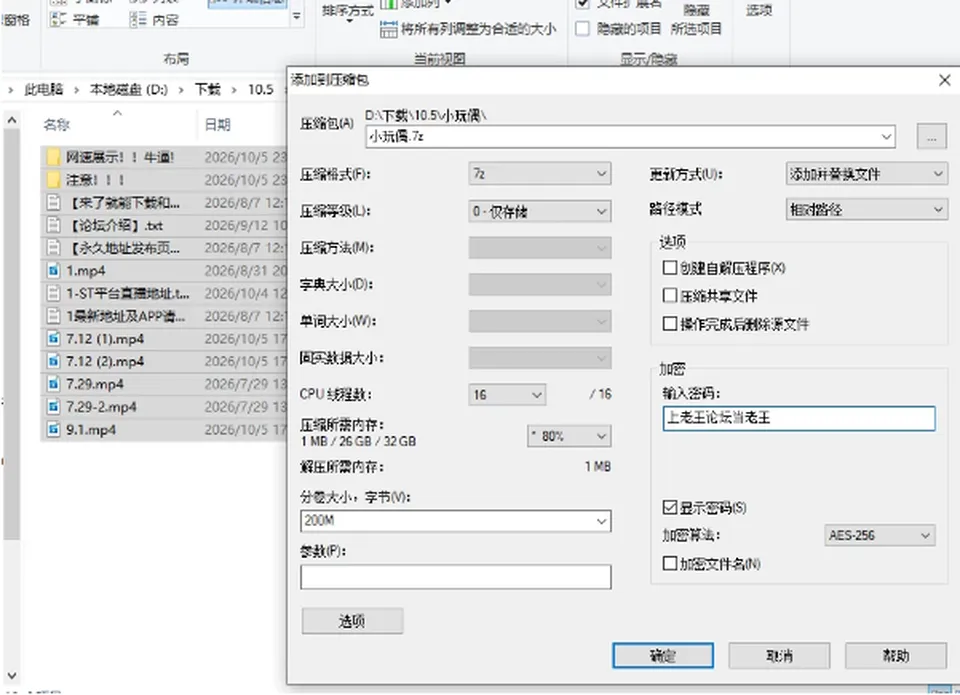
Task: Open the 分卷大小 200M combo box
Action: tap(456, 521)
